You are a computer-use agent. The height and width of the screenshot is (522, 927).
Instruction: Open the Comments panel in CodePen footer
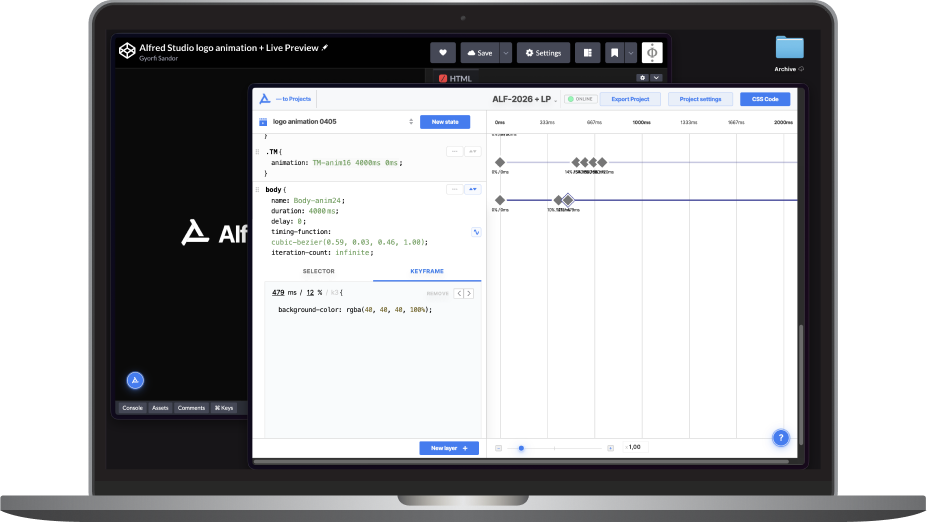pos(192,408)
